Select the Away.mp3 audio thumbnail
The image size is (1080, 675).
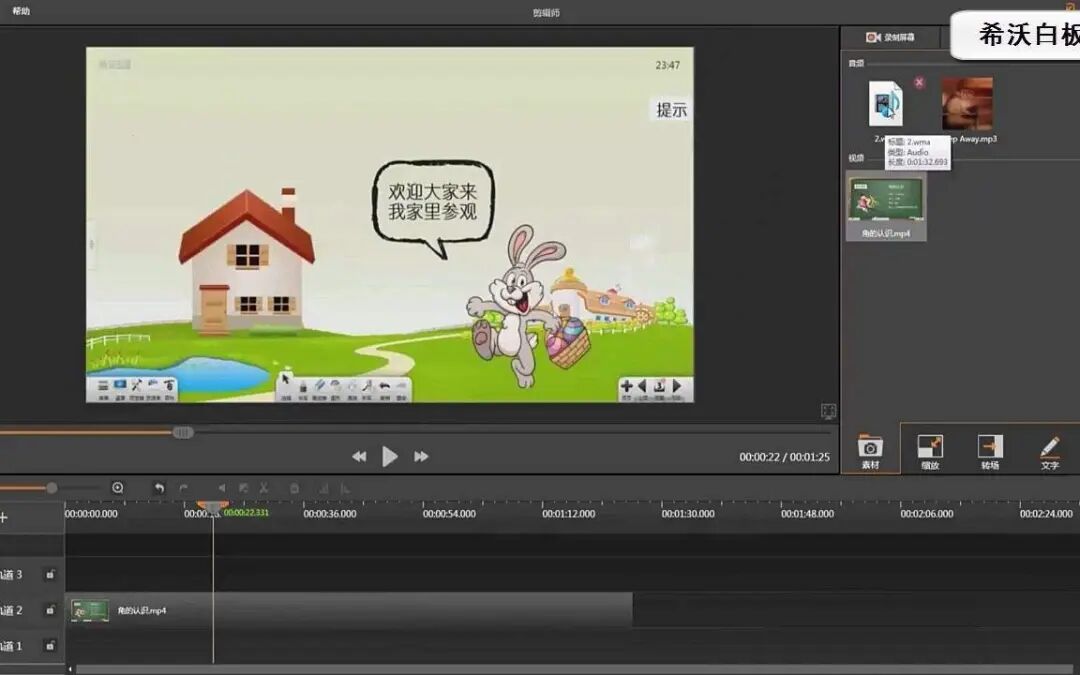(x=967, y=103)
